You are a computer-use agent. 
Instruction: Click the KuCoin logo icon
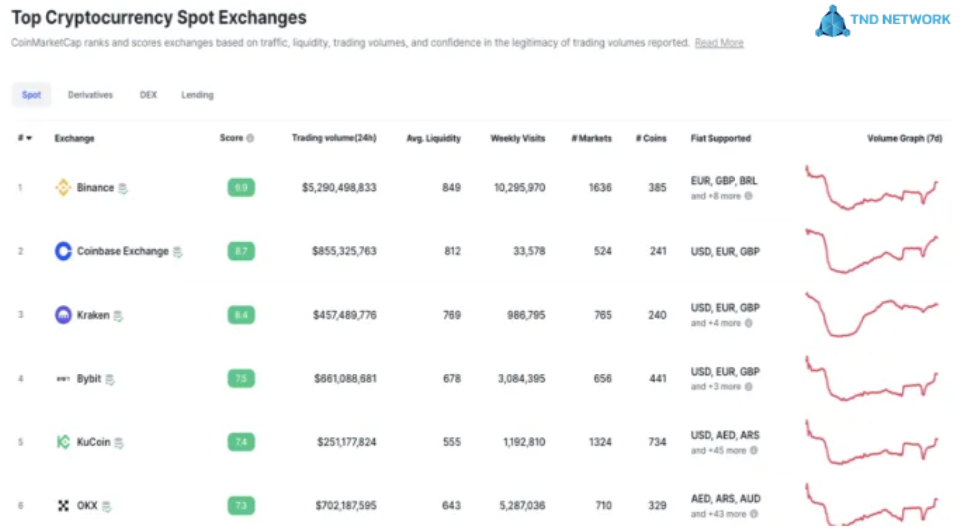tap(63, 443)
